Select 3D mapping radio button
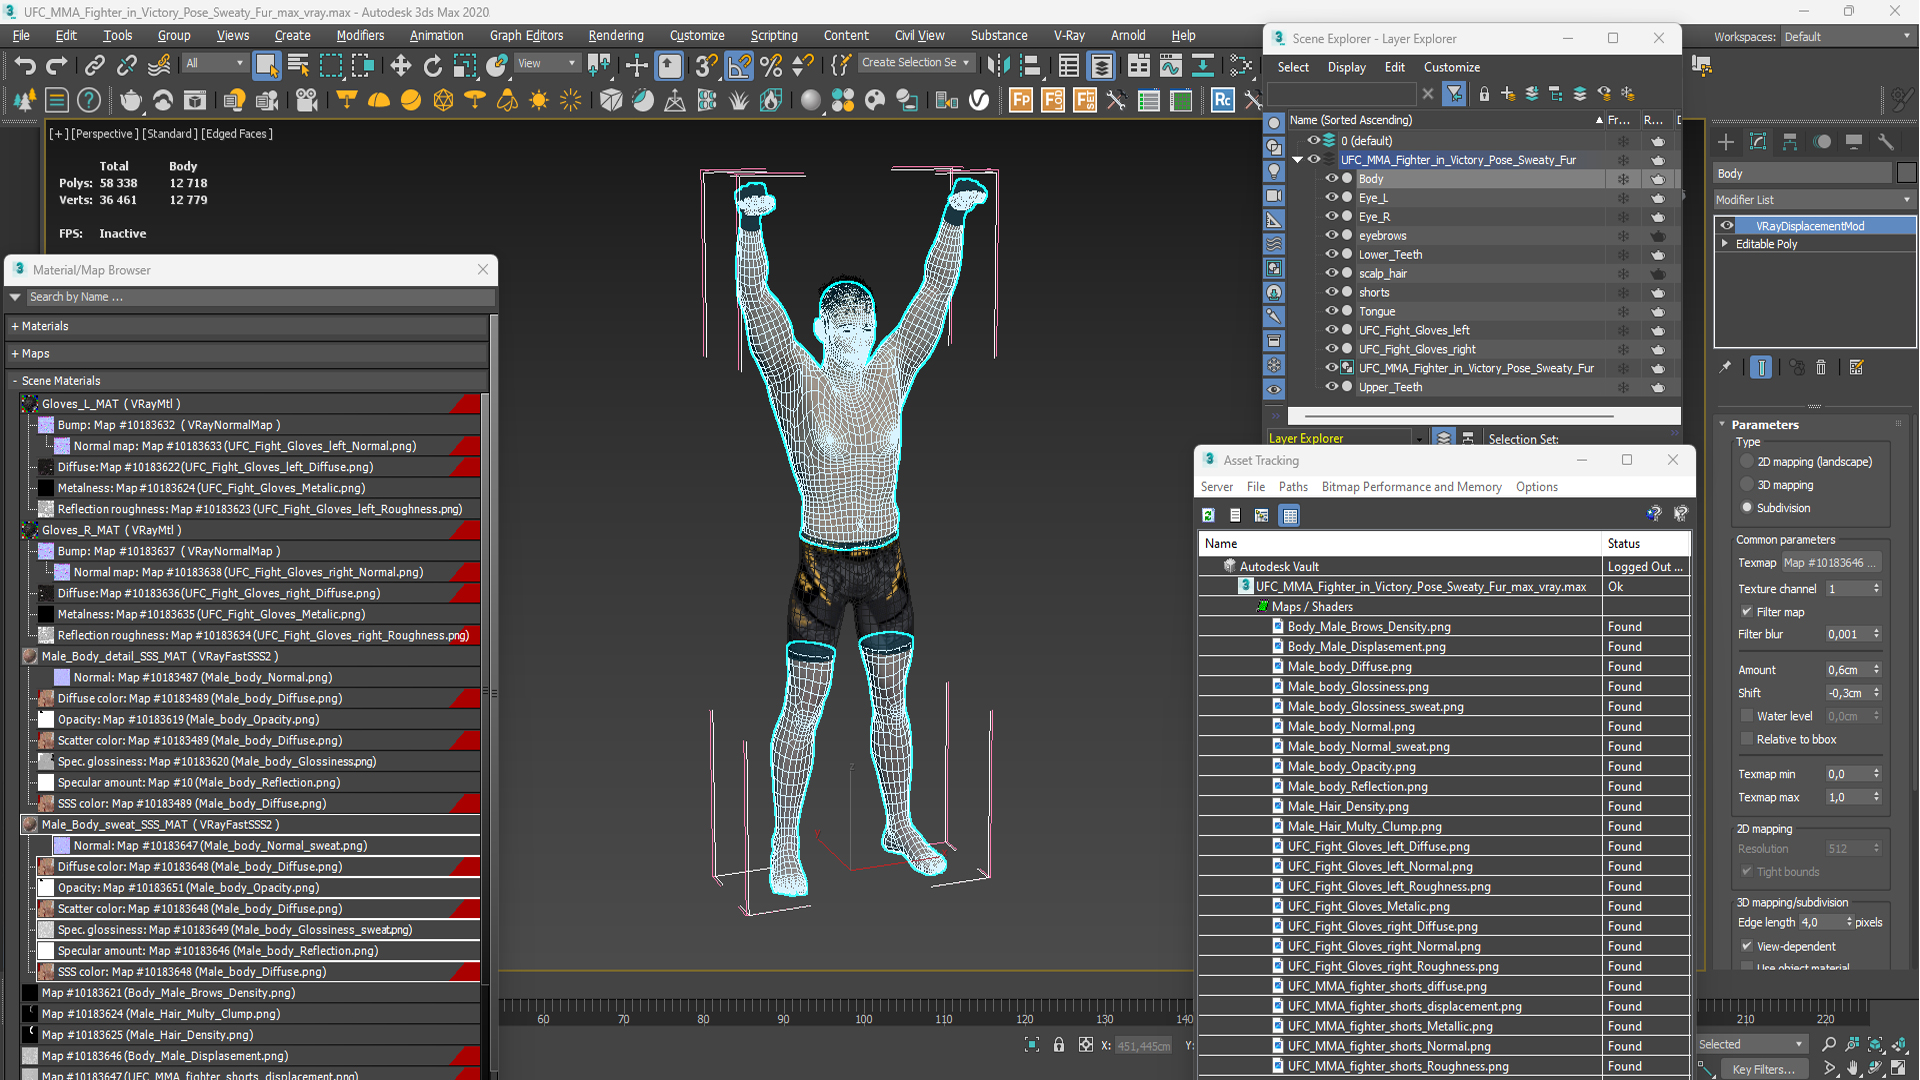This screenshot has width=1920, height=1080. (1747, 484)
